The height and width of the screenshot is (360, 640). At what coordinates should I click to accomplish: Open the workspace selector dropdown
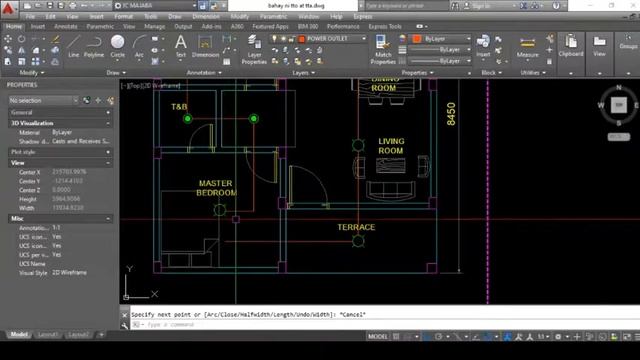point(155,6)
